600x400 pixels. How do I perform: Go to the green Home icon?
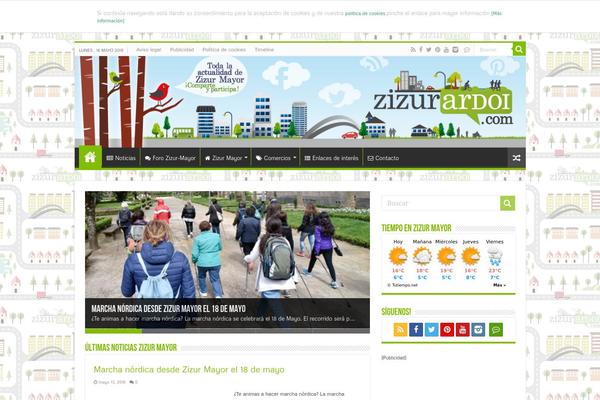tap(90, 157)
